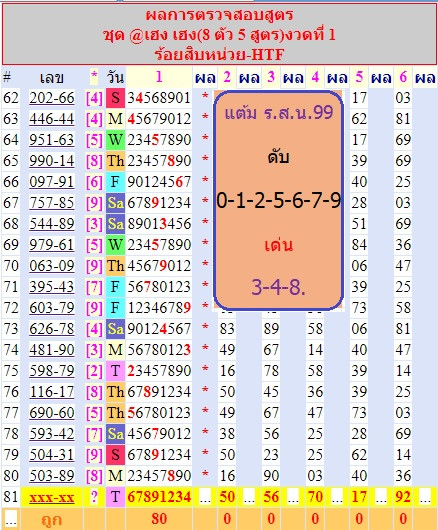The image size is (438, 530).
Task: Open the red xxx-xx link in row 81
Action: [x=52, y=497]
